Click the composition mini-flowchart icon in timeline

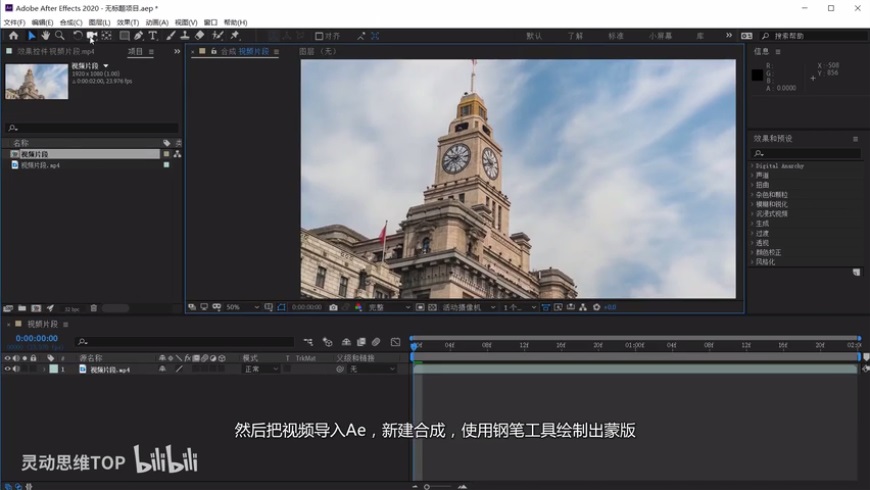click(x=308, y=342)
